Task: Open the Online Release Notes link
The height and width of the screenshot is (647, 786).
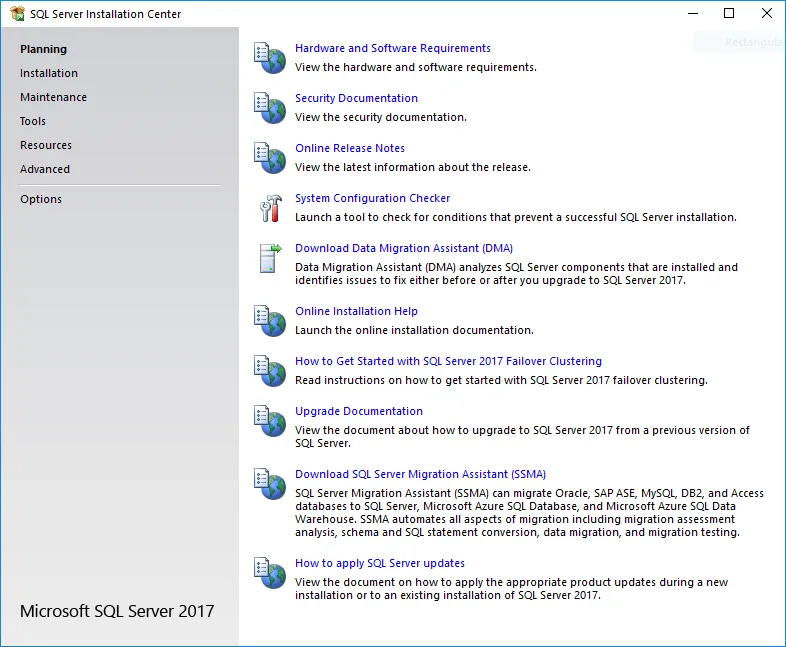Action: coord(350,148)
